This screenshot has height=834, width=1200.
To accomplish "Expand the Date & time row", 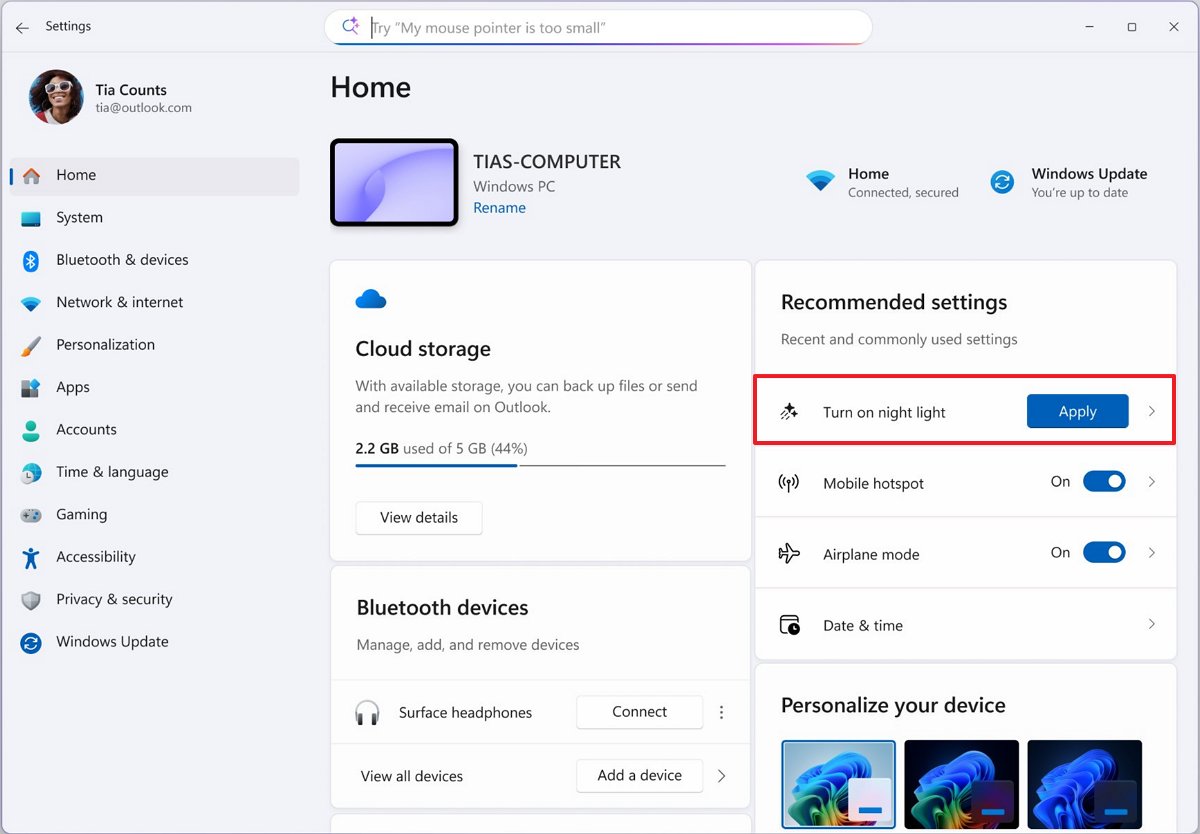I will click(1151, 624).
